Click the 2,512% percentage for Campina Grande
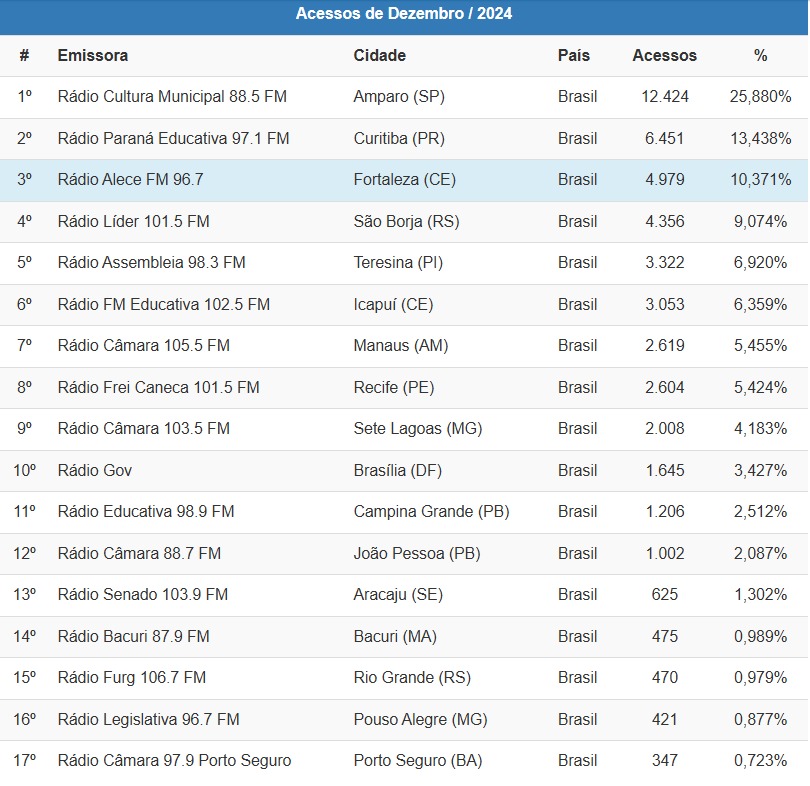 click(x=760, y=512)
